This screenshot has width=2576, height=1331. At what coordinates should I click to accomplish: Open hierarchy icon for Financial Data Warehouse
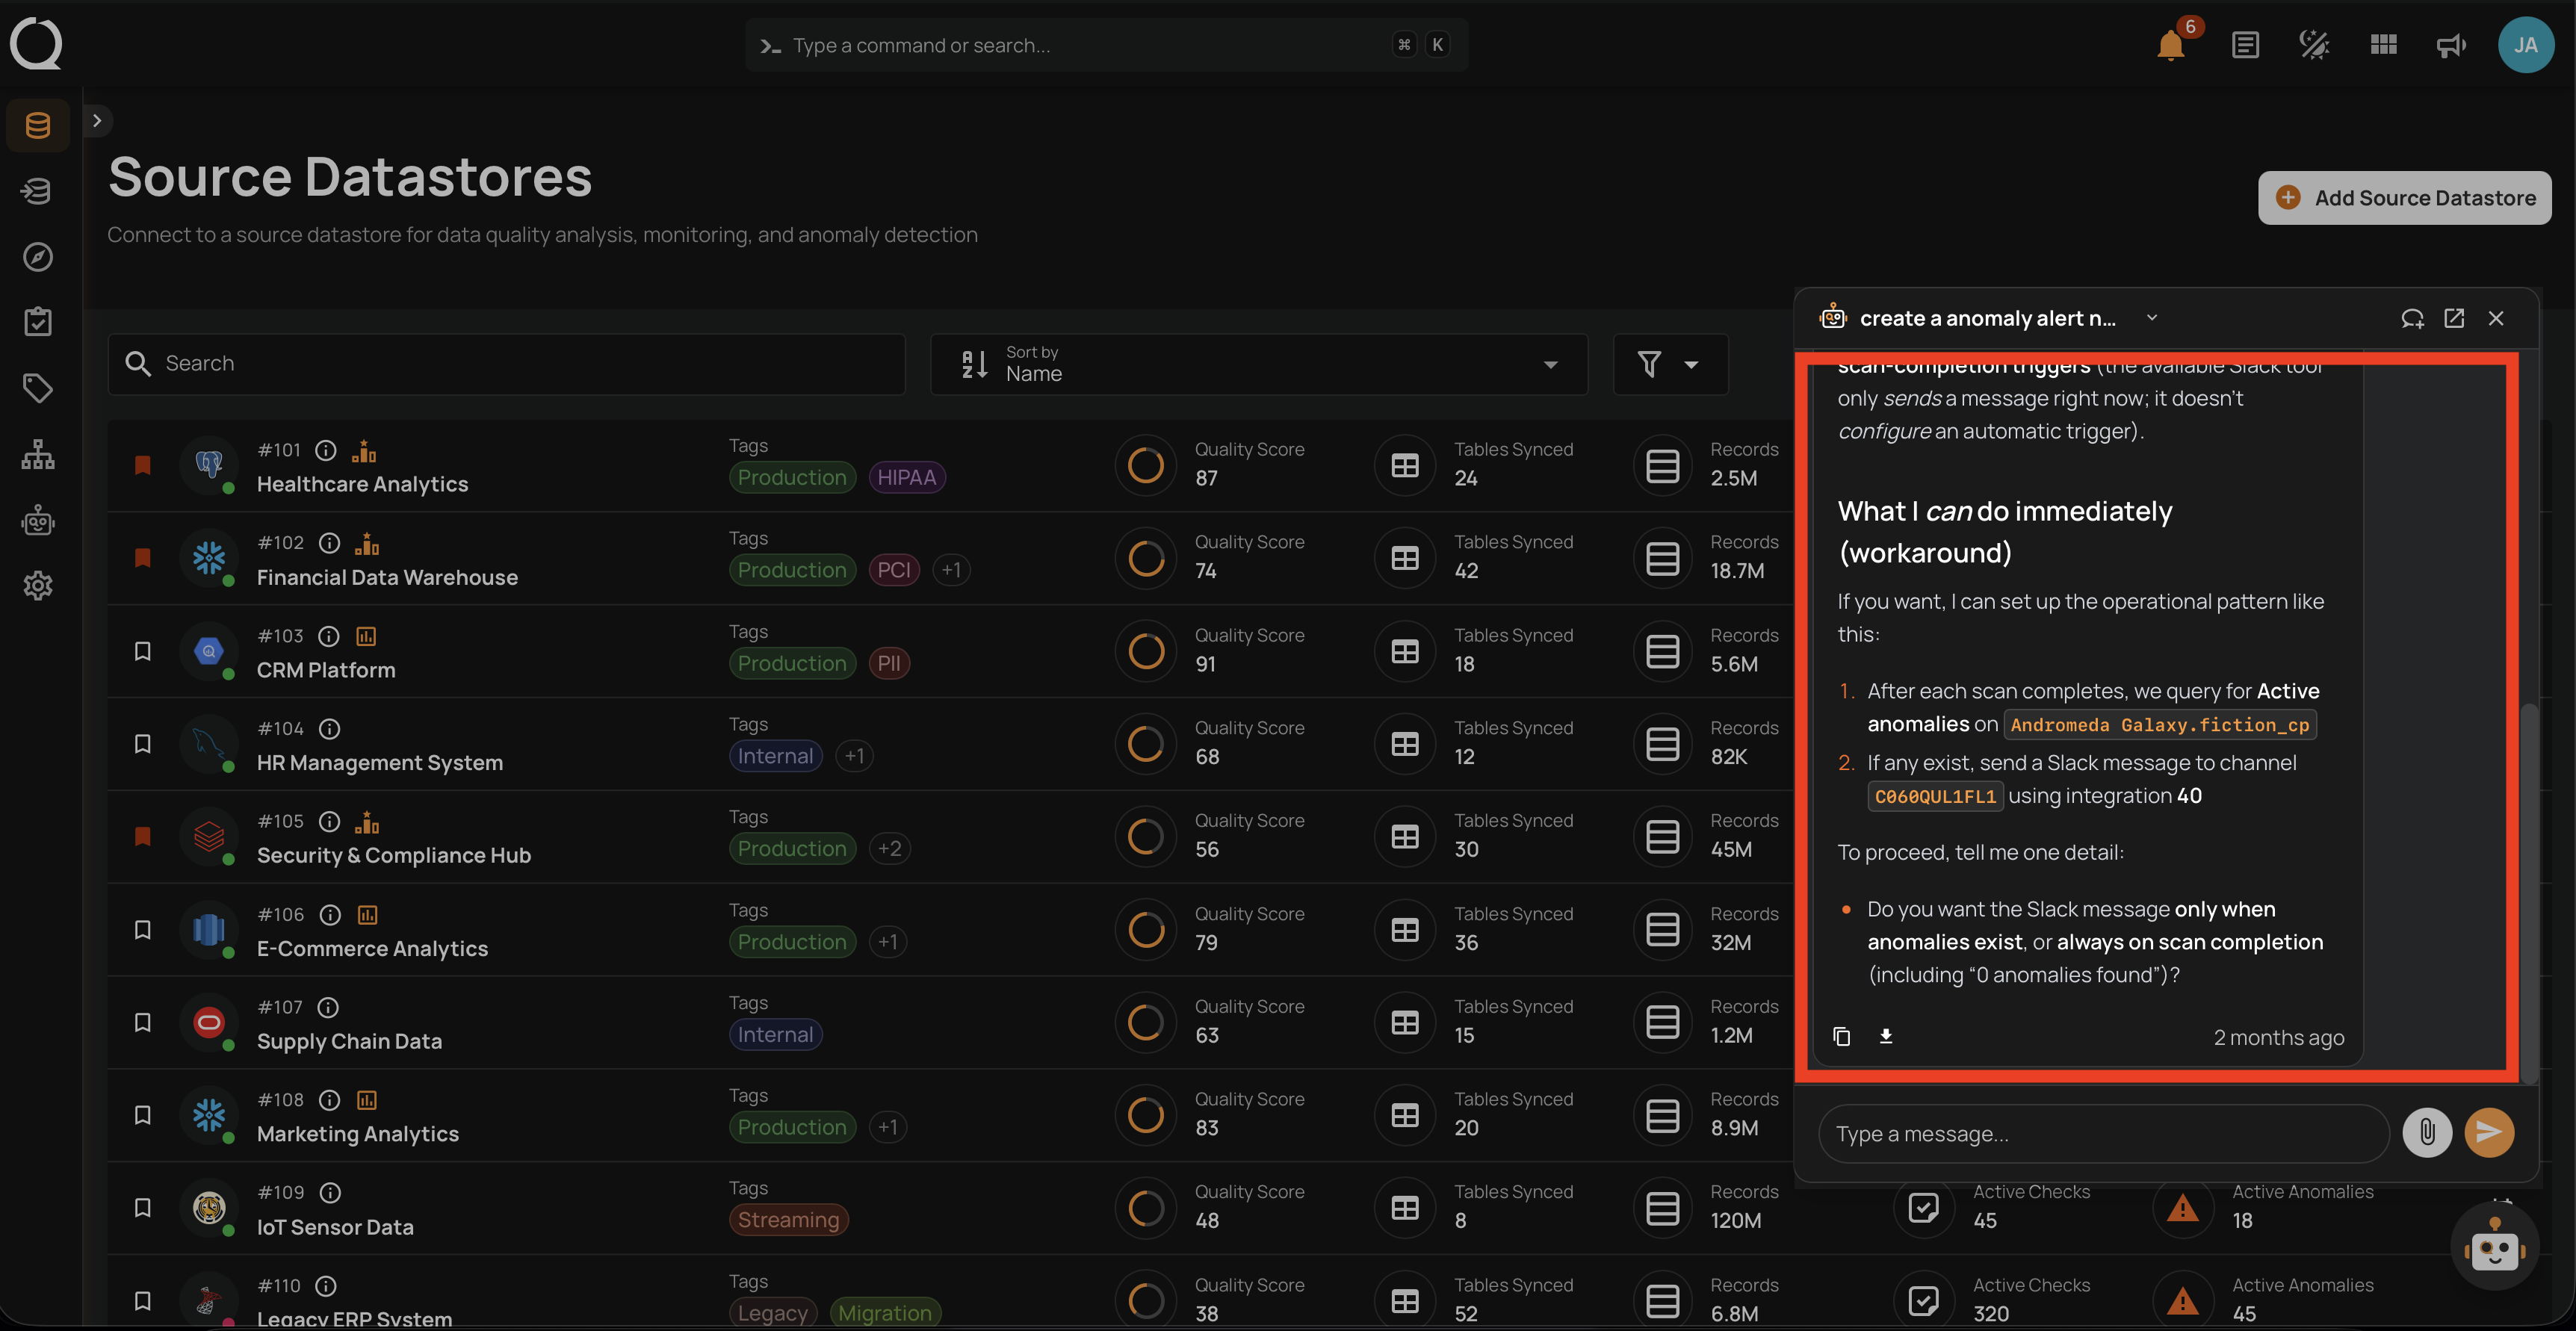[368, 543]
